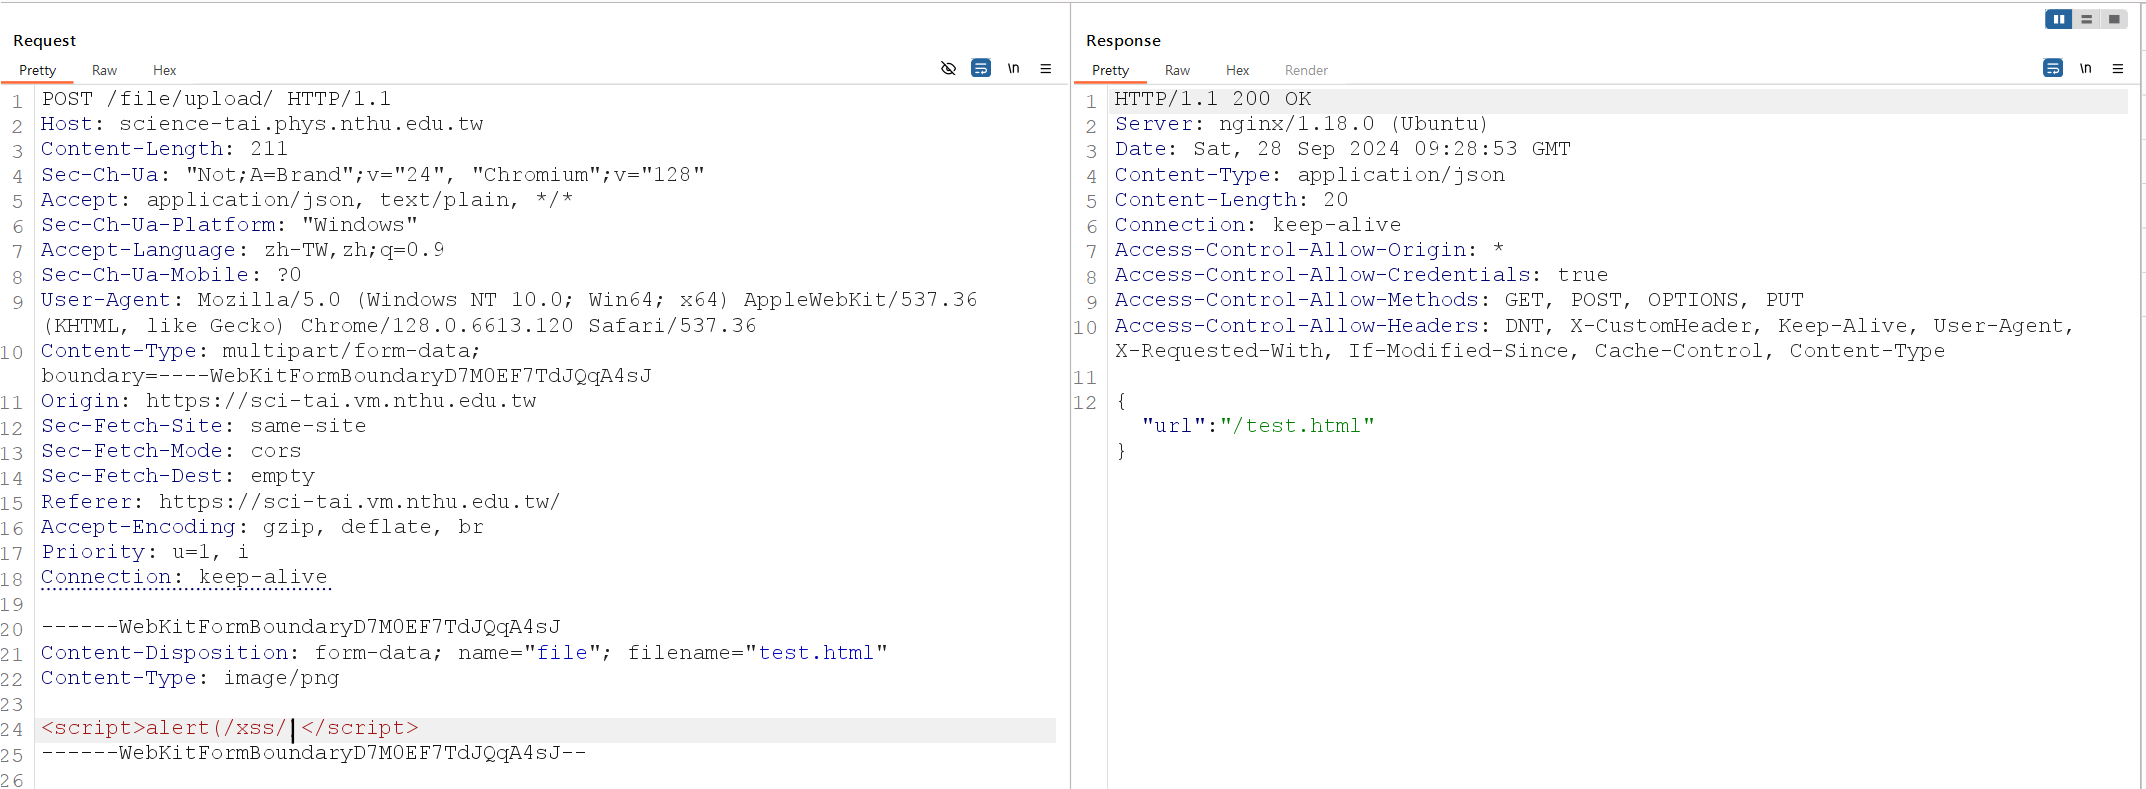Open the hamburger options menu in Request panel
Image resolution: width=2146 pixels, height=789 pixels.
click(1046, 68)
